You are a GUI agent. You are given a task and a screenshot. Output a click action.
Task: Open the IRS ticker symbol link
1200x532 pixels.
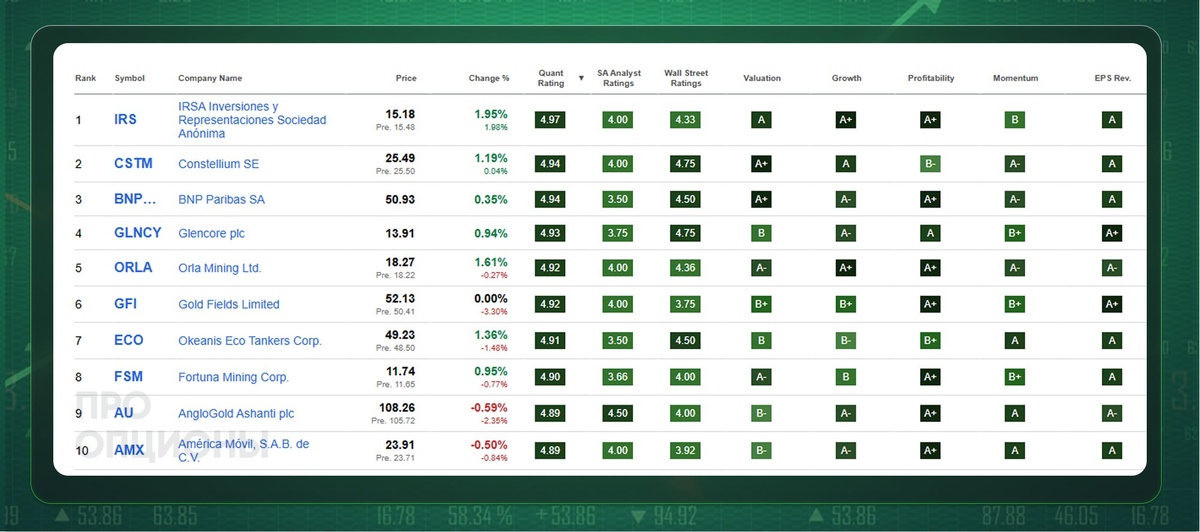pos(126,119)
